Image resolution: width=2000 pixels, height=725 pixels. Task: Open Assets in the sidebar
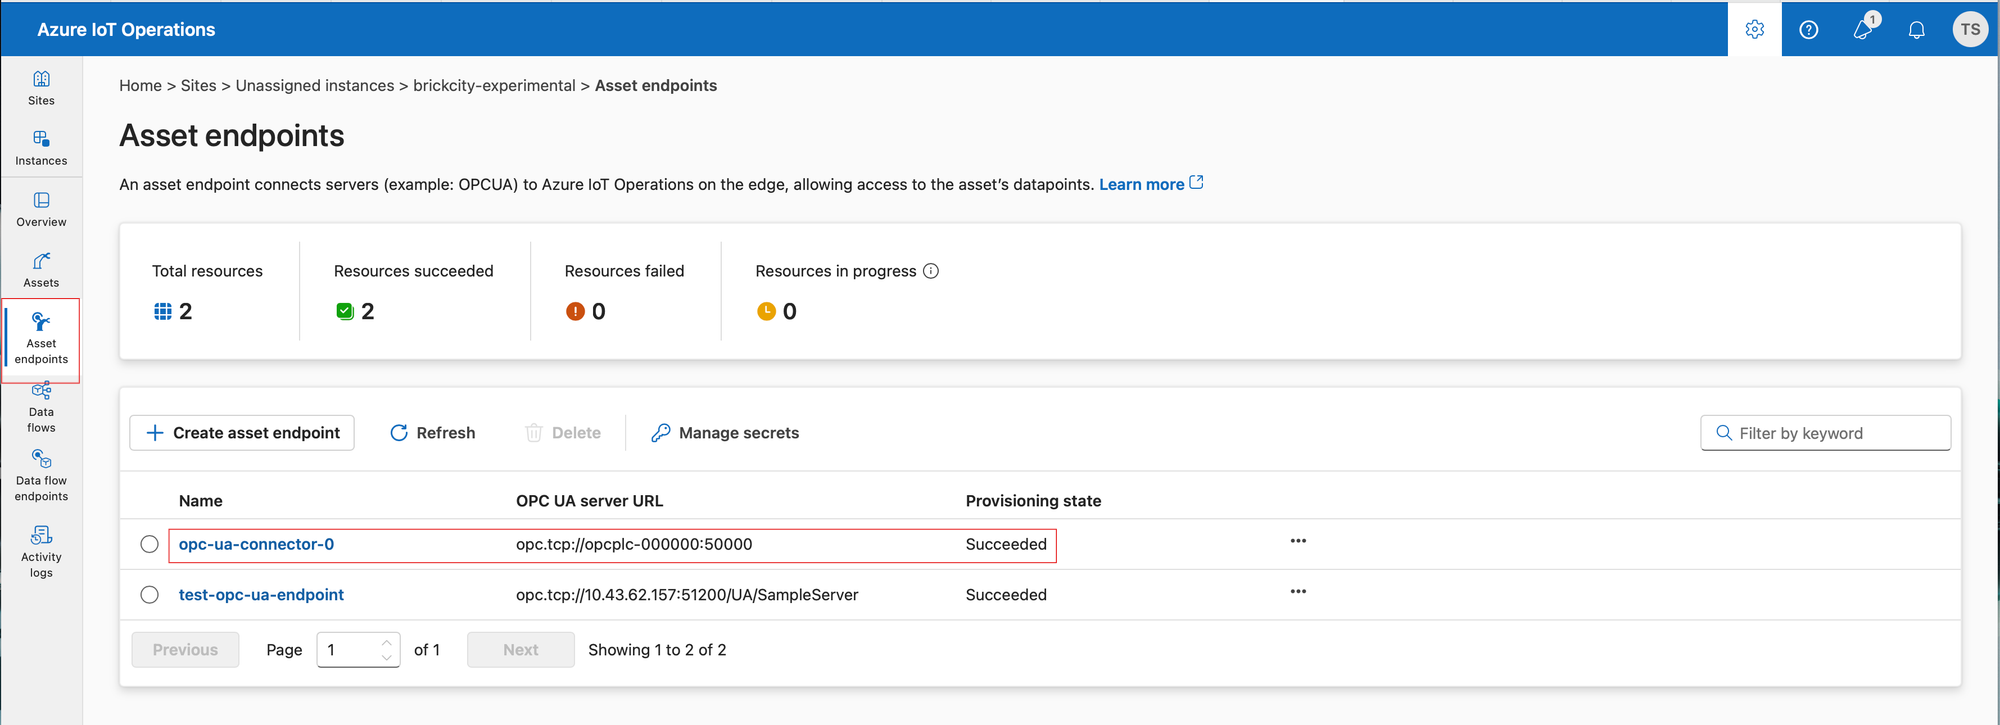click(41, 269)
